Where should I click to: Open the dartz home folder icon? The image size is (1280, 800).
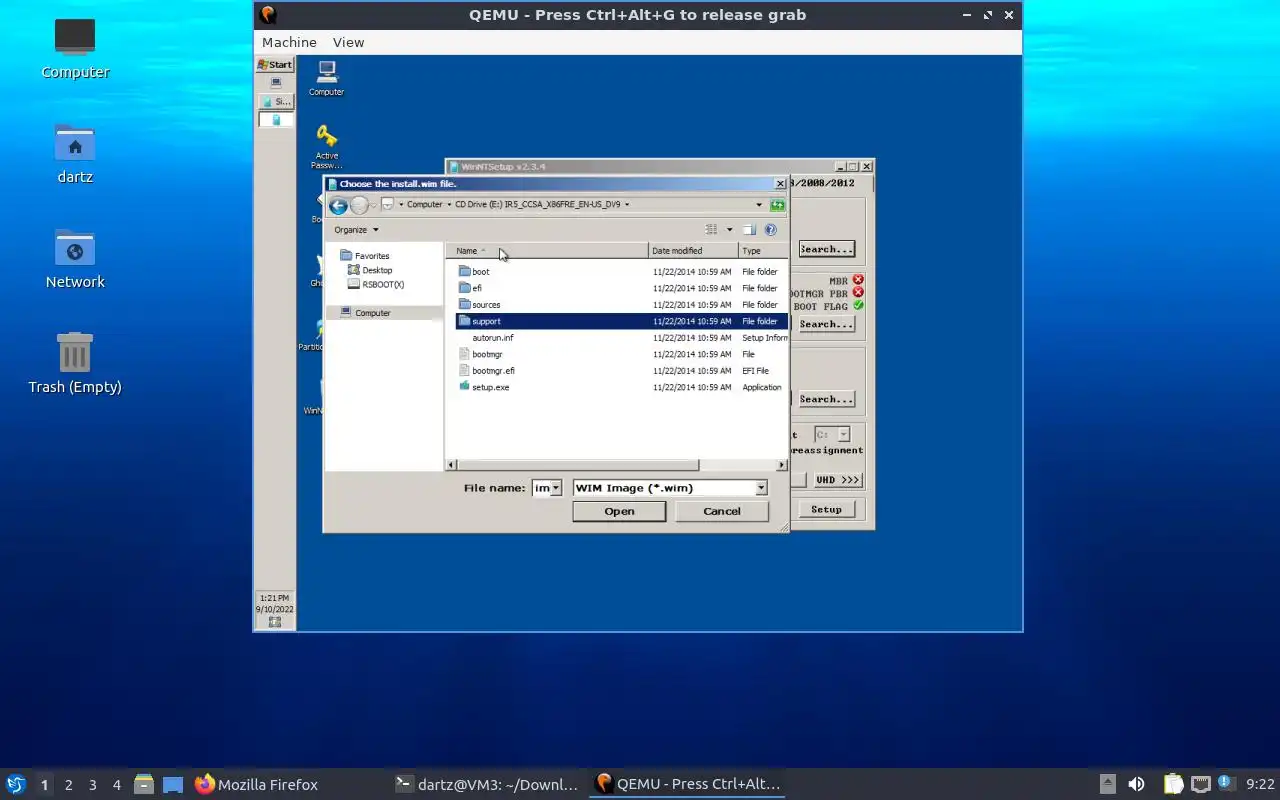[x=75, y=153]
